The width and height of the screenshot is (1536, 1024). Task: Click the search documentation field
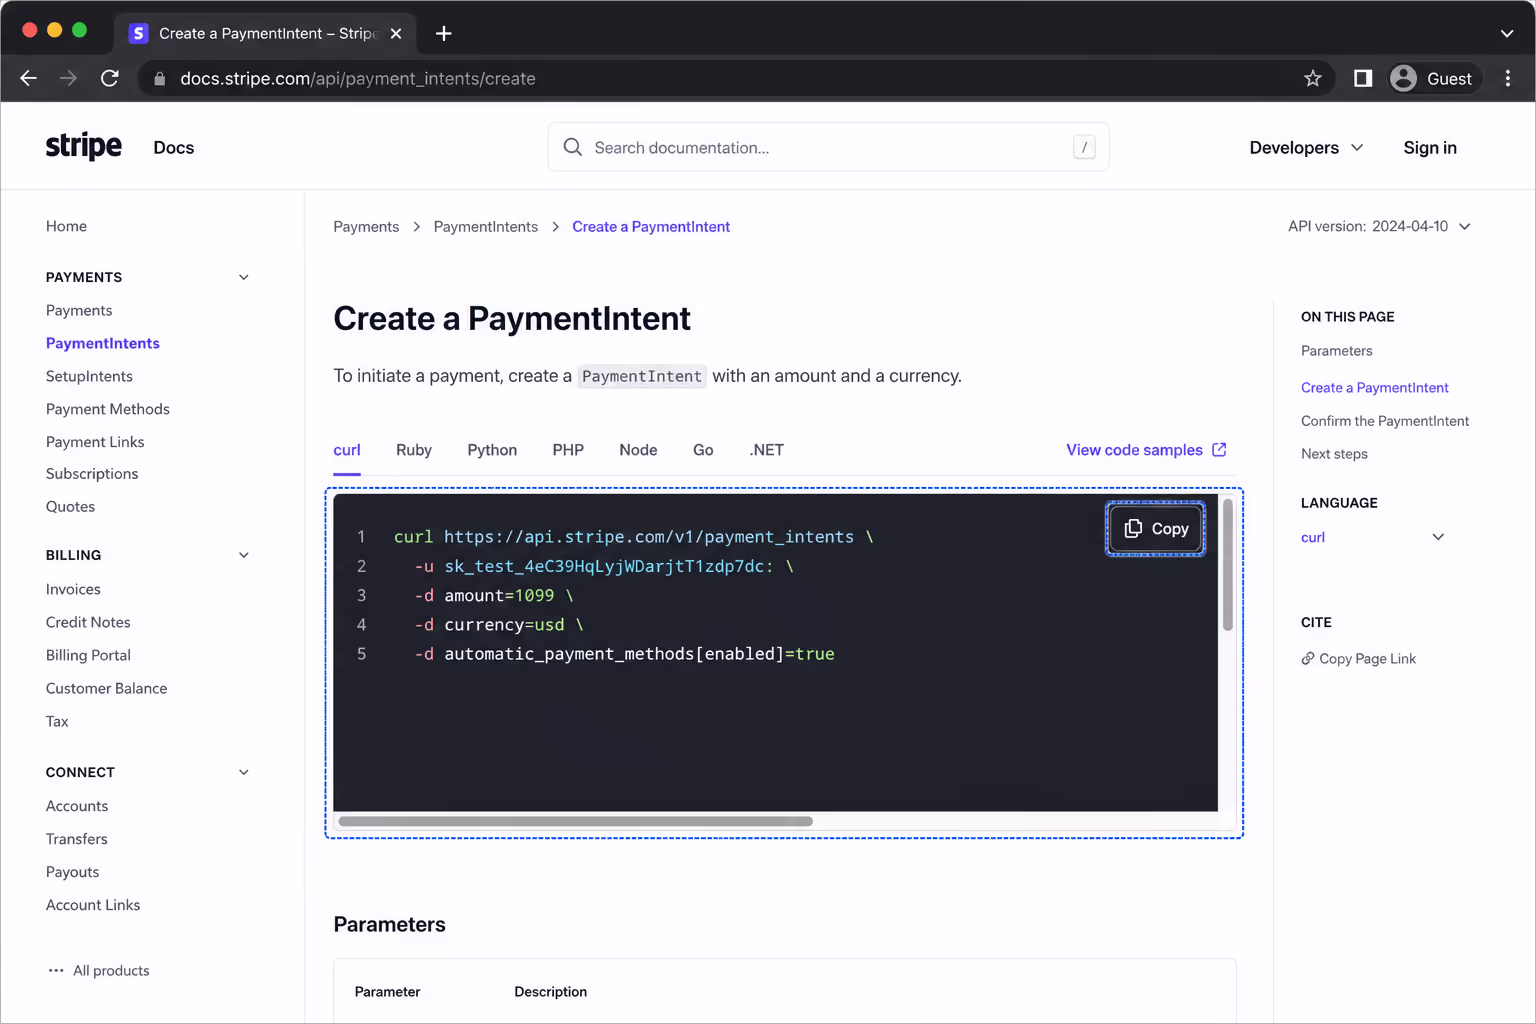pos(828,147)
